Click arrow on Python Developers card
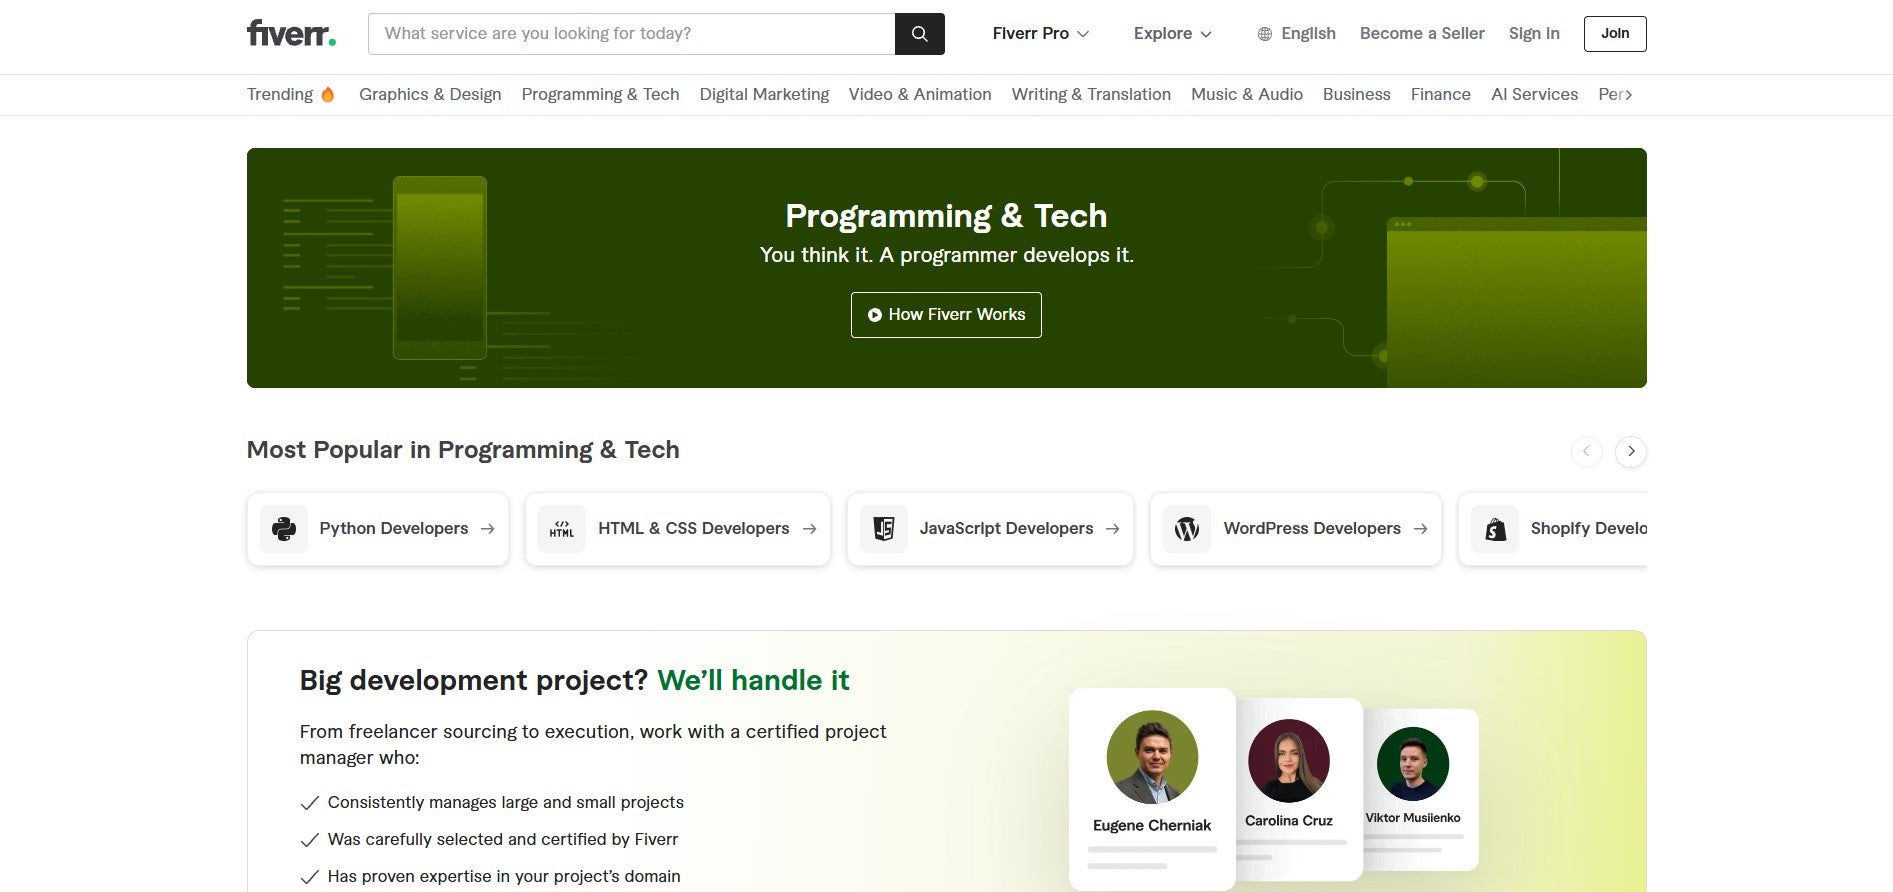The image size is (1893, 892). [487, 529]
